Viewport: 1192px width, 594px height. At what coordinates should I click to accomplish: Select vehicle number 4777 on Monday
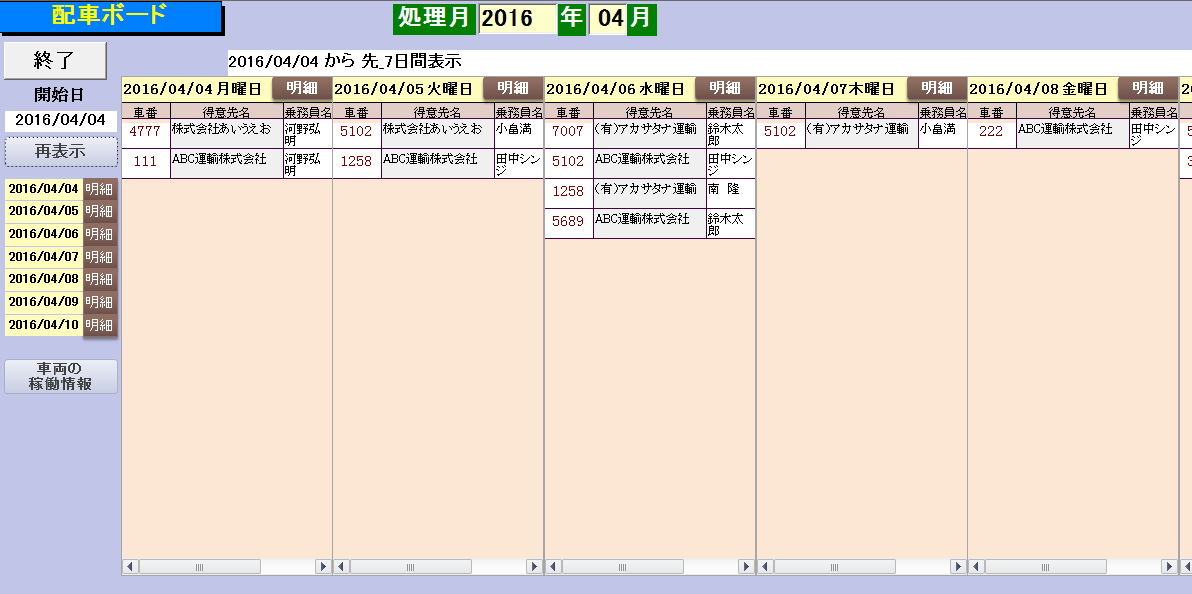point(146,131)
